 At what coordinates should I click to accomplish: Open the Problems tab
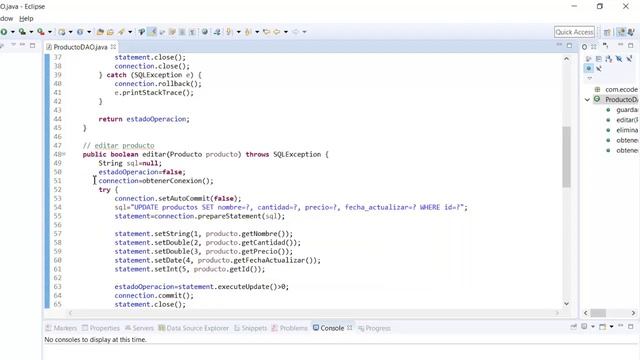[289, 328]
